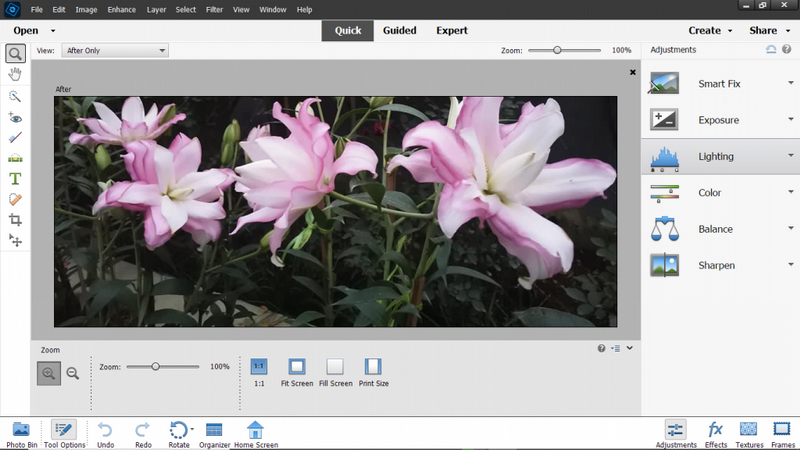800x450 pixels.
Task: Open the Enhance menu
Action: [x=121, y=10]
